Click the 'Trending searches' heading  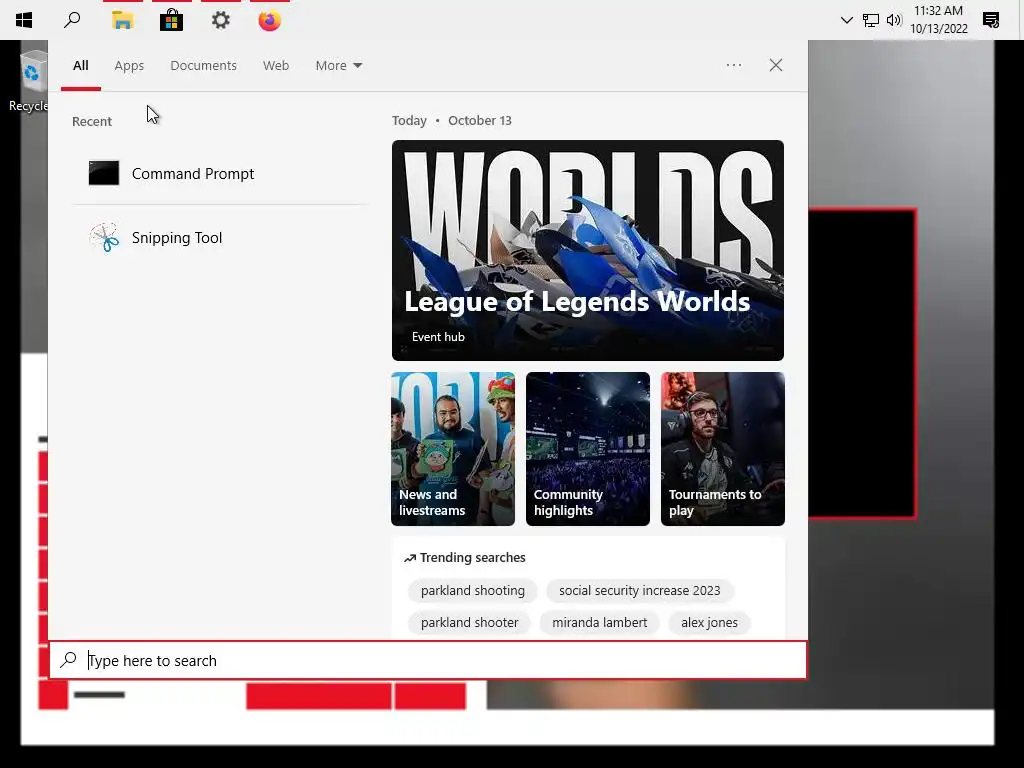point(464,558)
